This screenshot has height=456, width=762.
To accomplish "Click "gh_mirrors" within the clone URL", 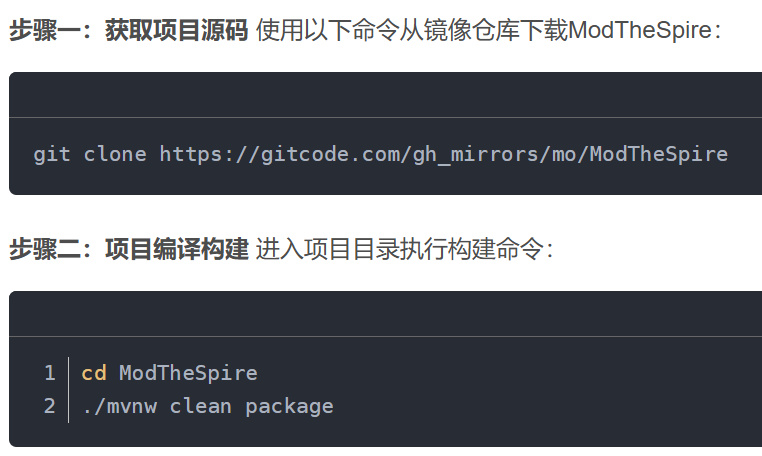I will (473, 154).
